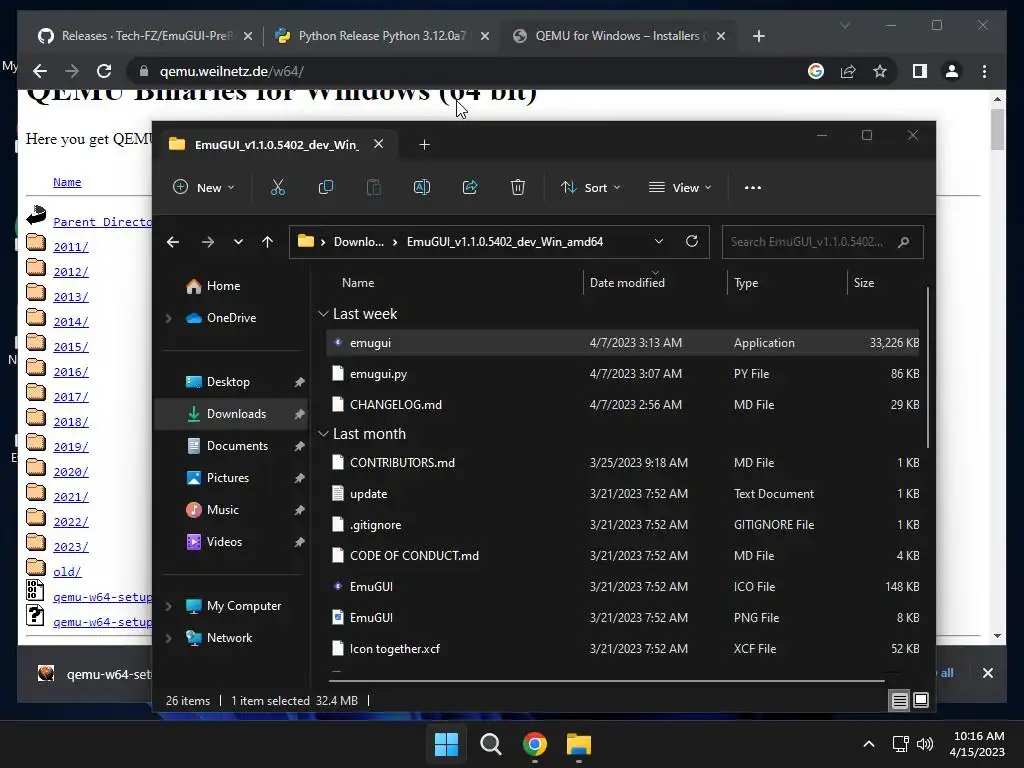Screen dimensions: 1024x768
Task: Bookmark this page with star icon
Action: click(x=880, y=71)
